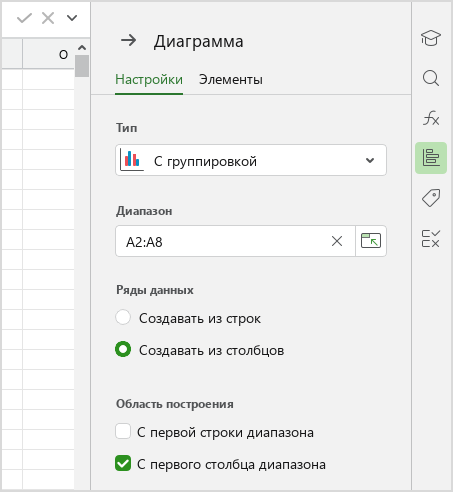Image resolution: width=453 pixels, height=492 pixels.
Task: Clear the A2:A8 range with X
Action: 337,241
